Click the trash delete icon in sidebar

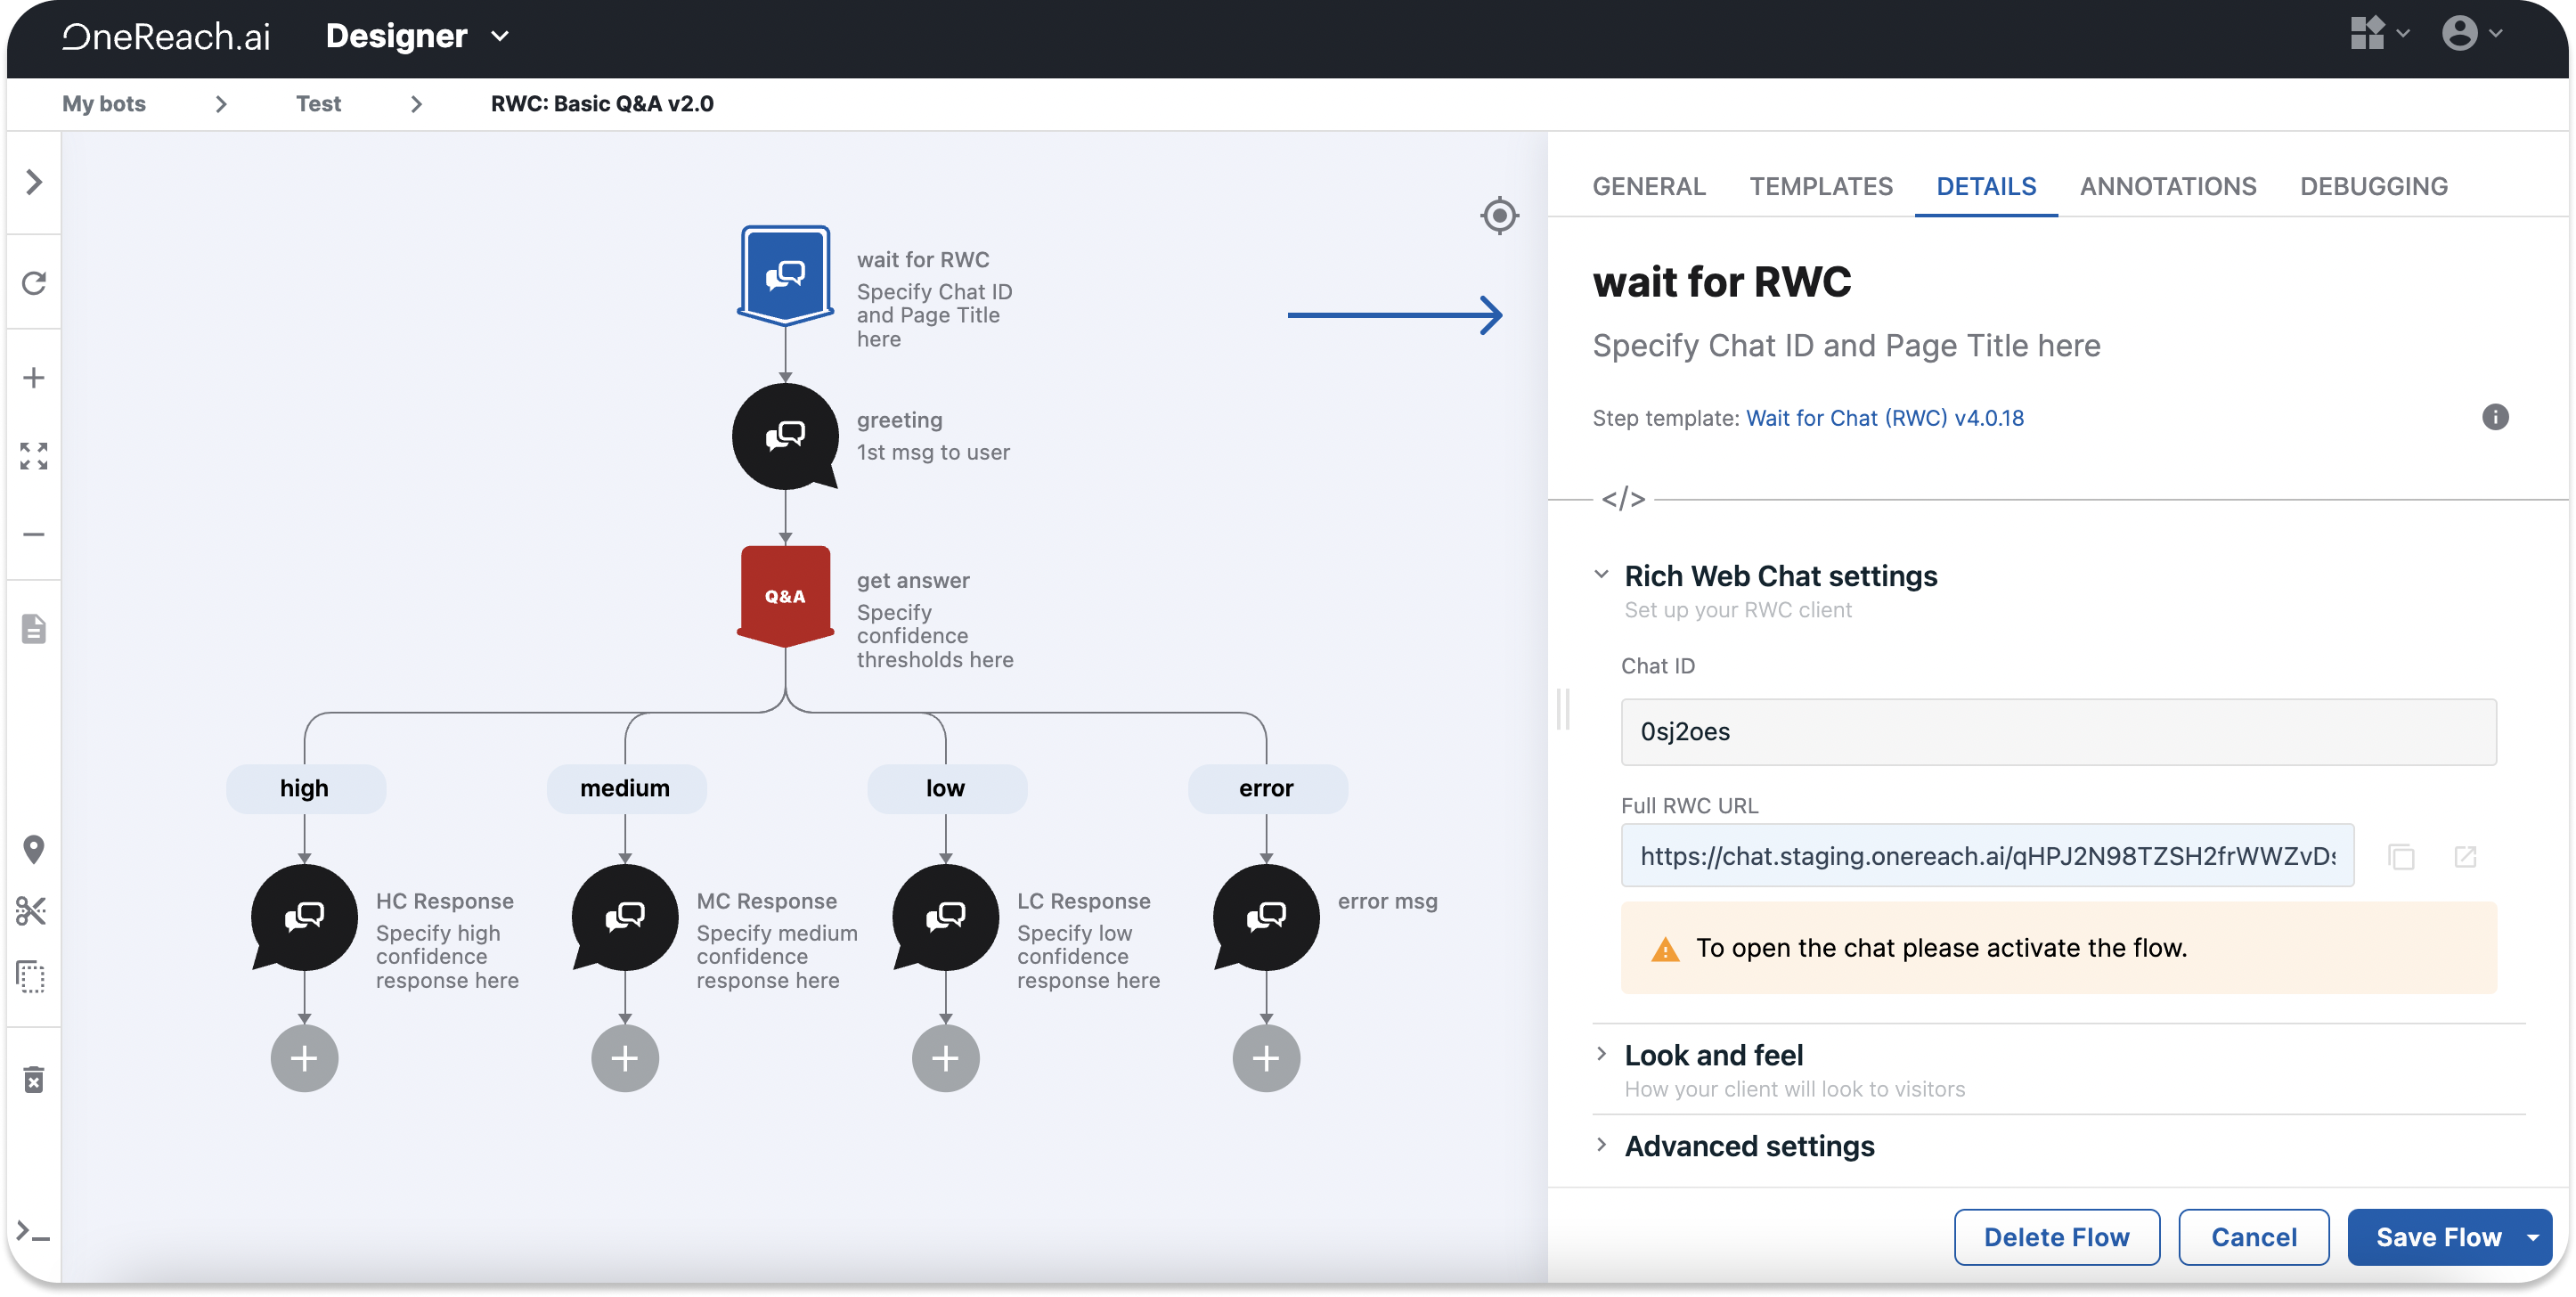pyautogui.click(x=34, y=1080)
